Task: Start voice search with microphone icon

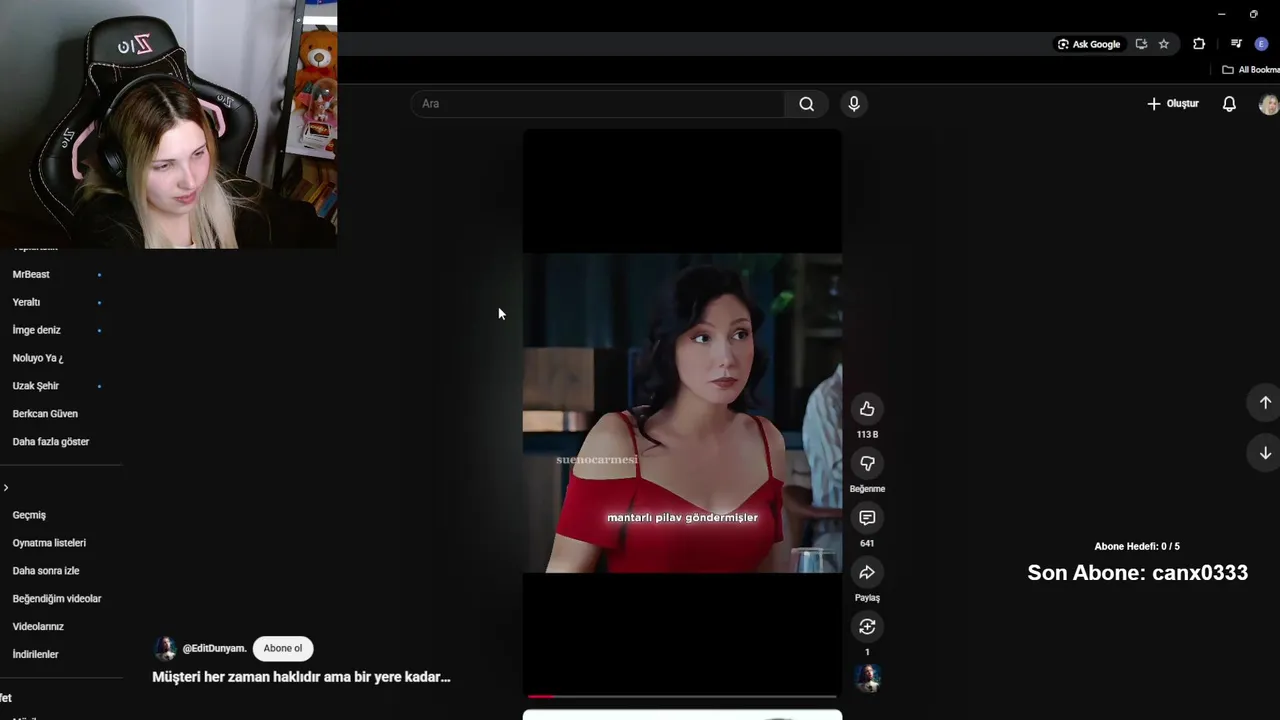Action: (x=854, y=104)
